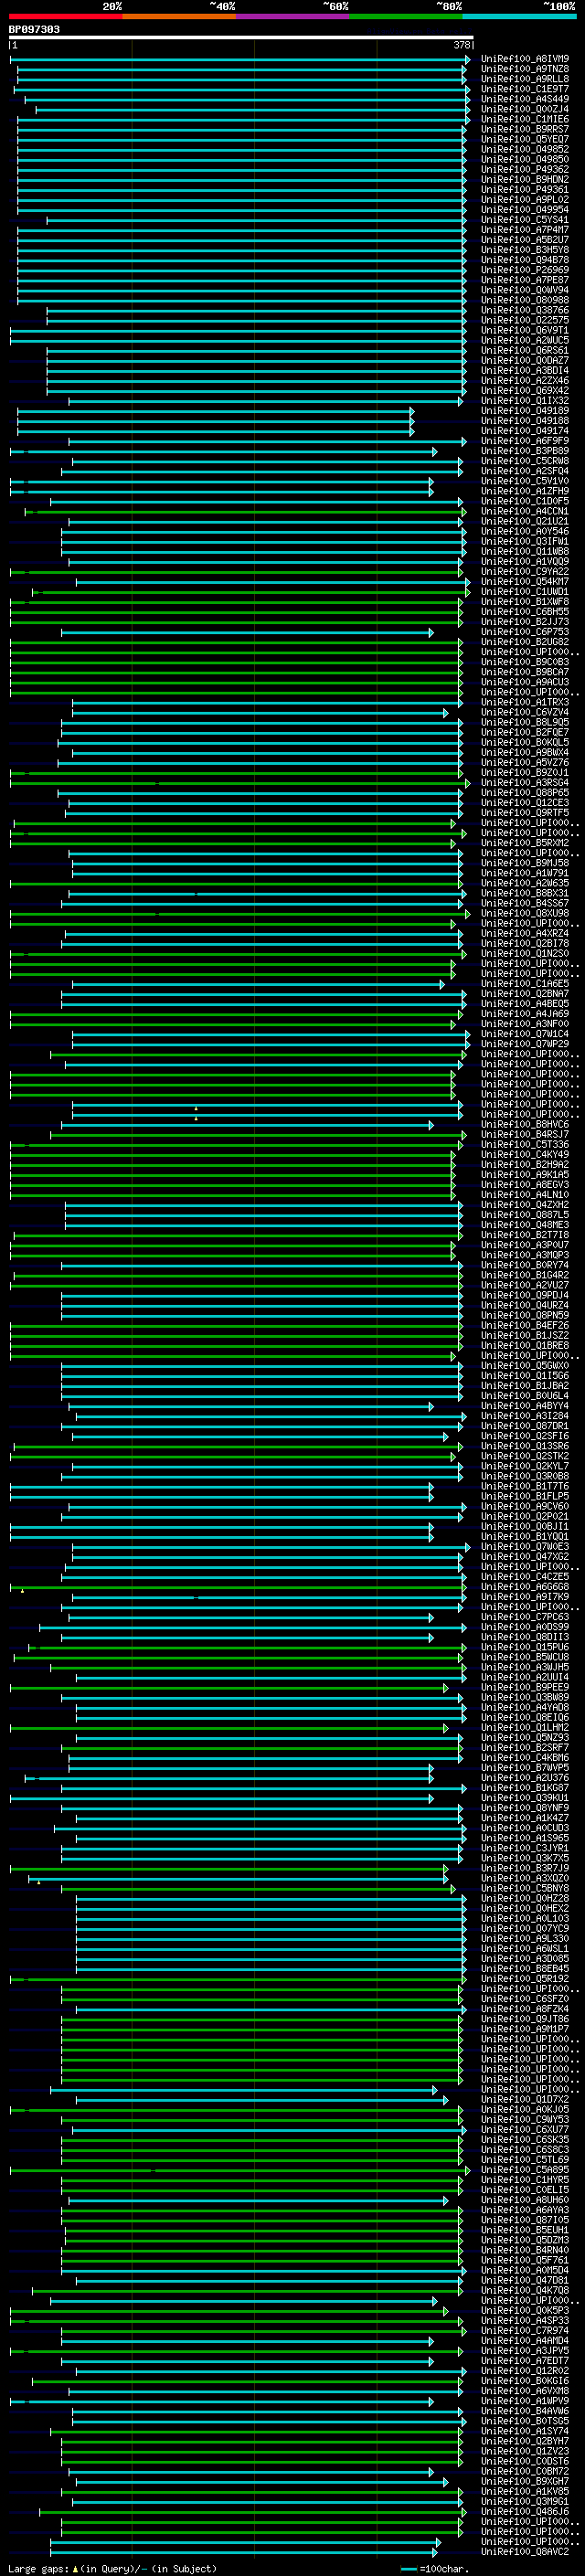The image size is (585, 2576).
Task: Select the UniRef100_C7R974 label
Action: (525, 2330)
